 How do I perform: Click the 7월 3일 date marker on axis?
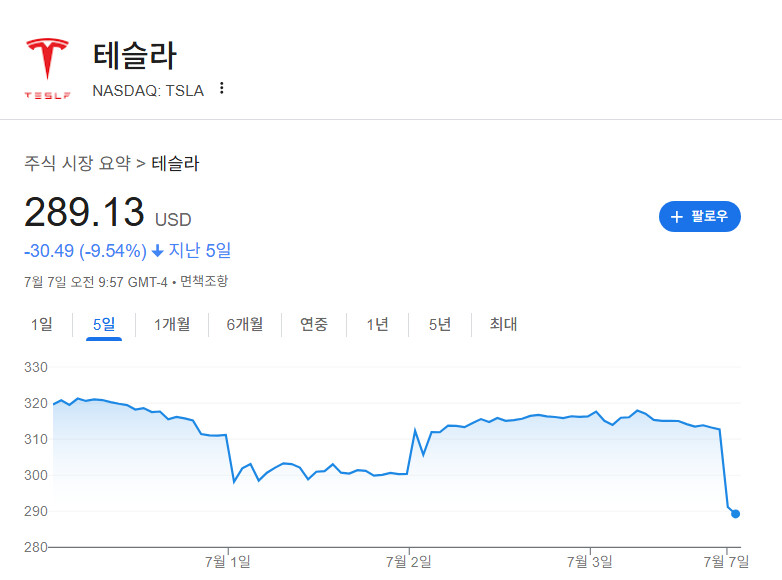591,564
